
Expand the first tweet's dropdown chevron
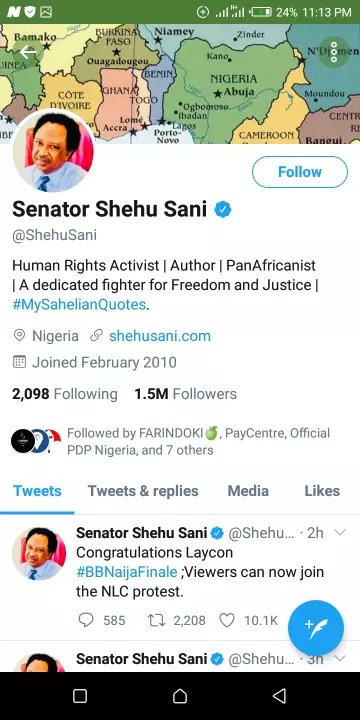(x=340, y=533)
